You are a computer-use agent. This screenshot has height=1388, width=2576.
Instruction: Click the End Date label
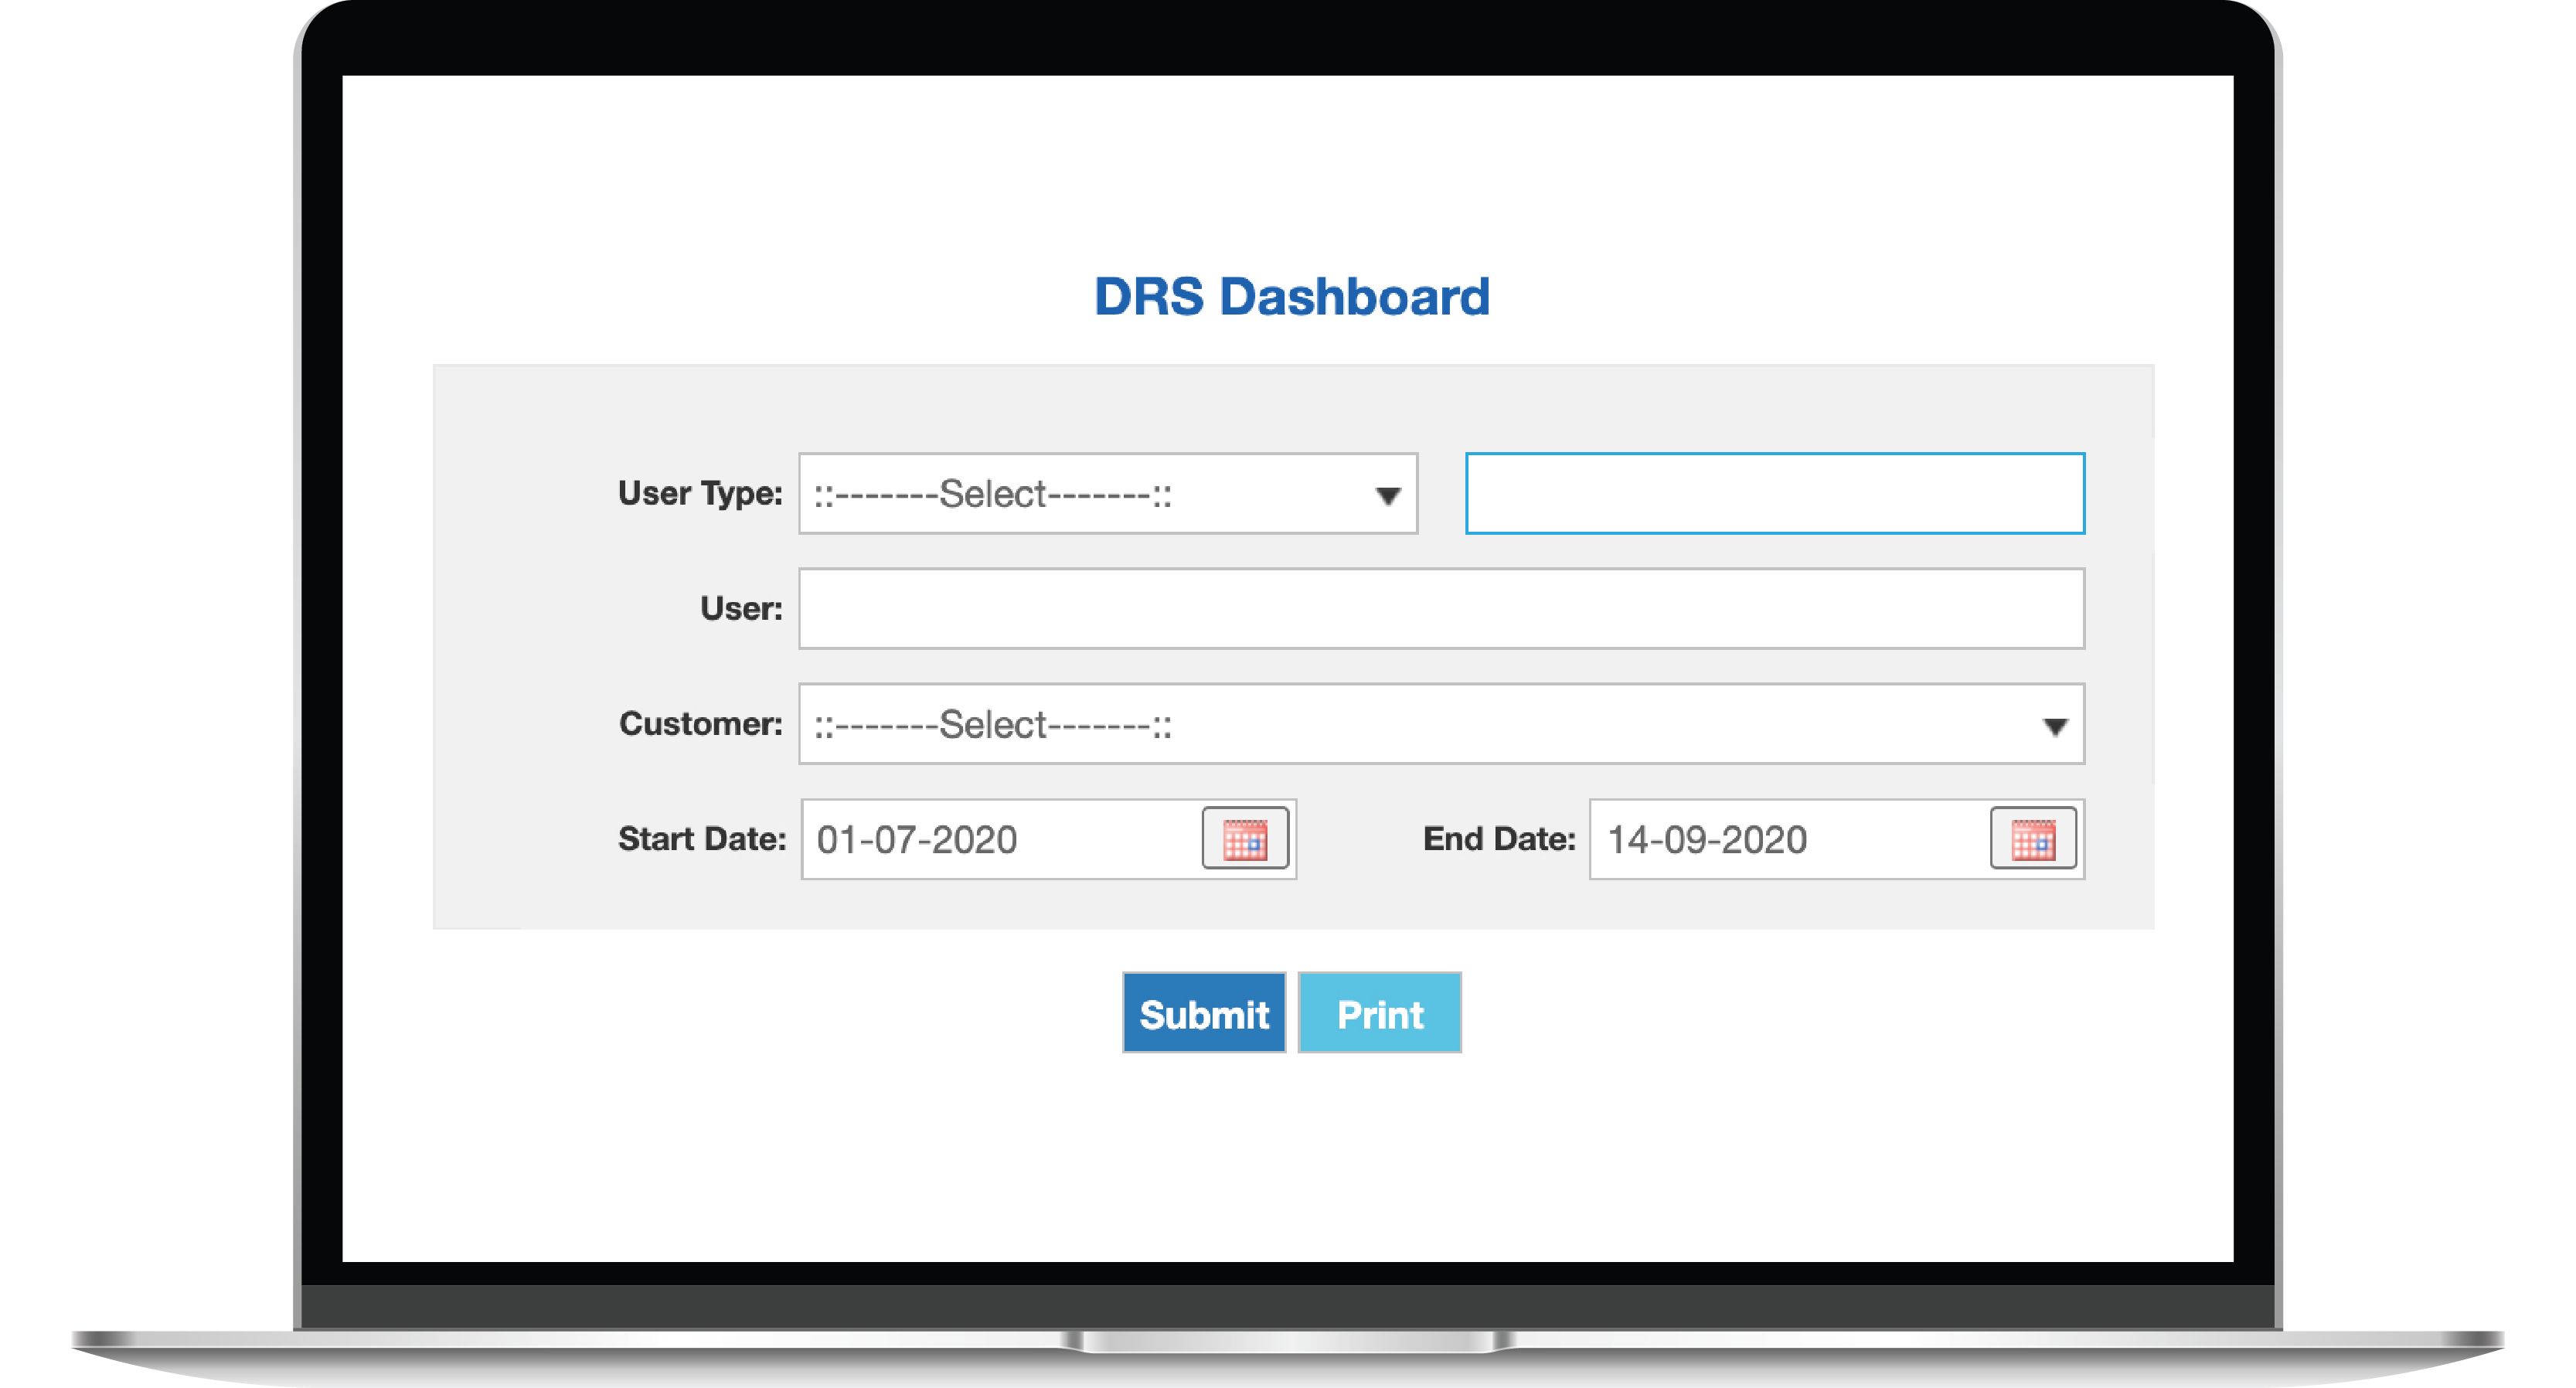click(1498, 838)
